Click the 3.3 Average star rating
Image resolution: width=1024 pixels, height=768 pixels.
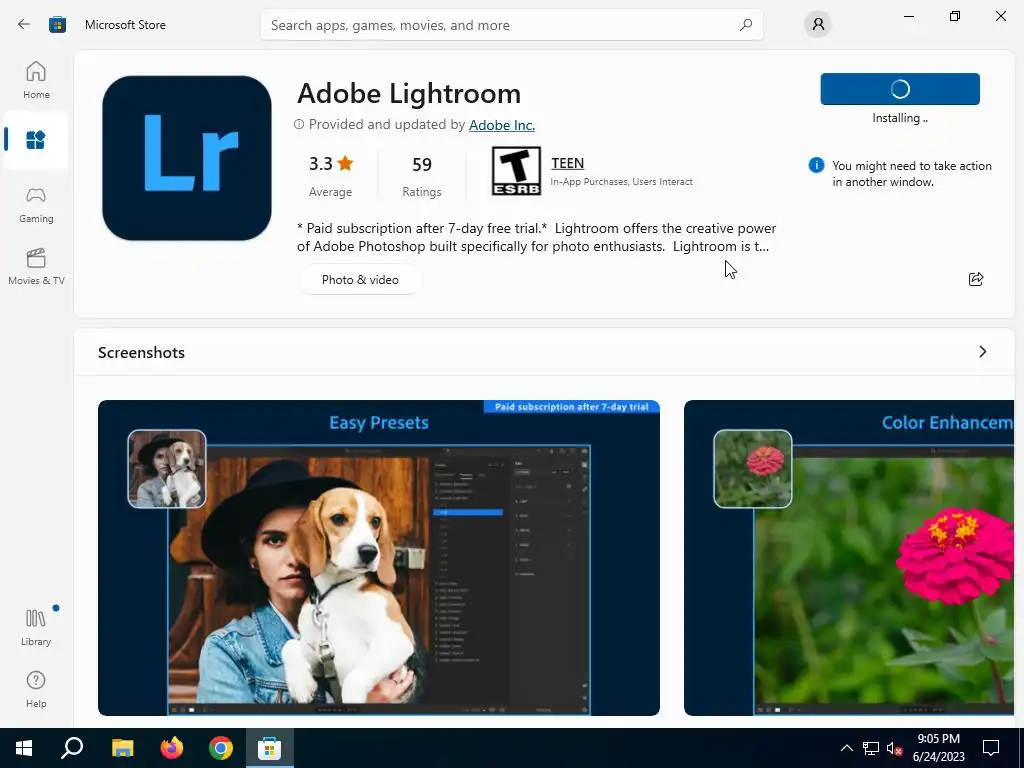pyautogui.click(x=330, y=175)
